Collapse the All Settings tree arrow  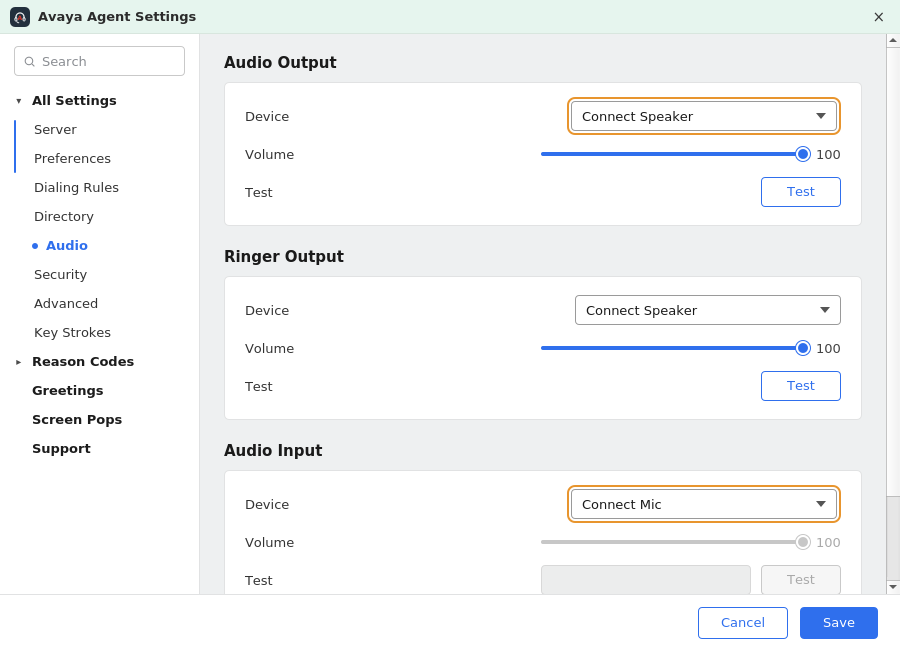coord(19,101)
